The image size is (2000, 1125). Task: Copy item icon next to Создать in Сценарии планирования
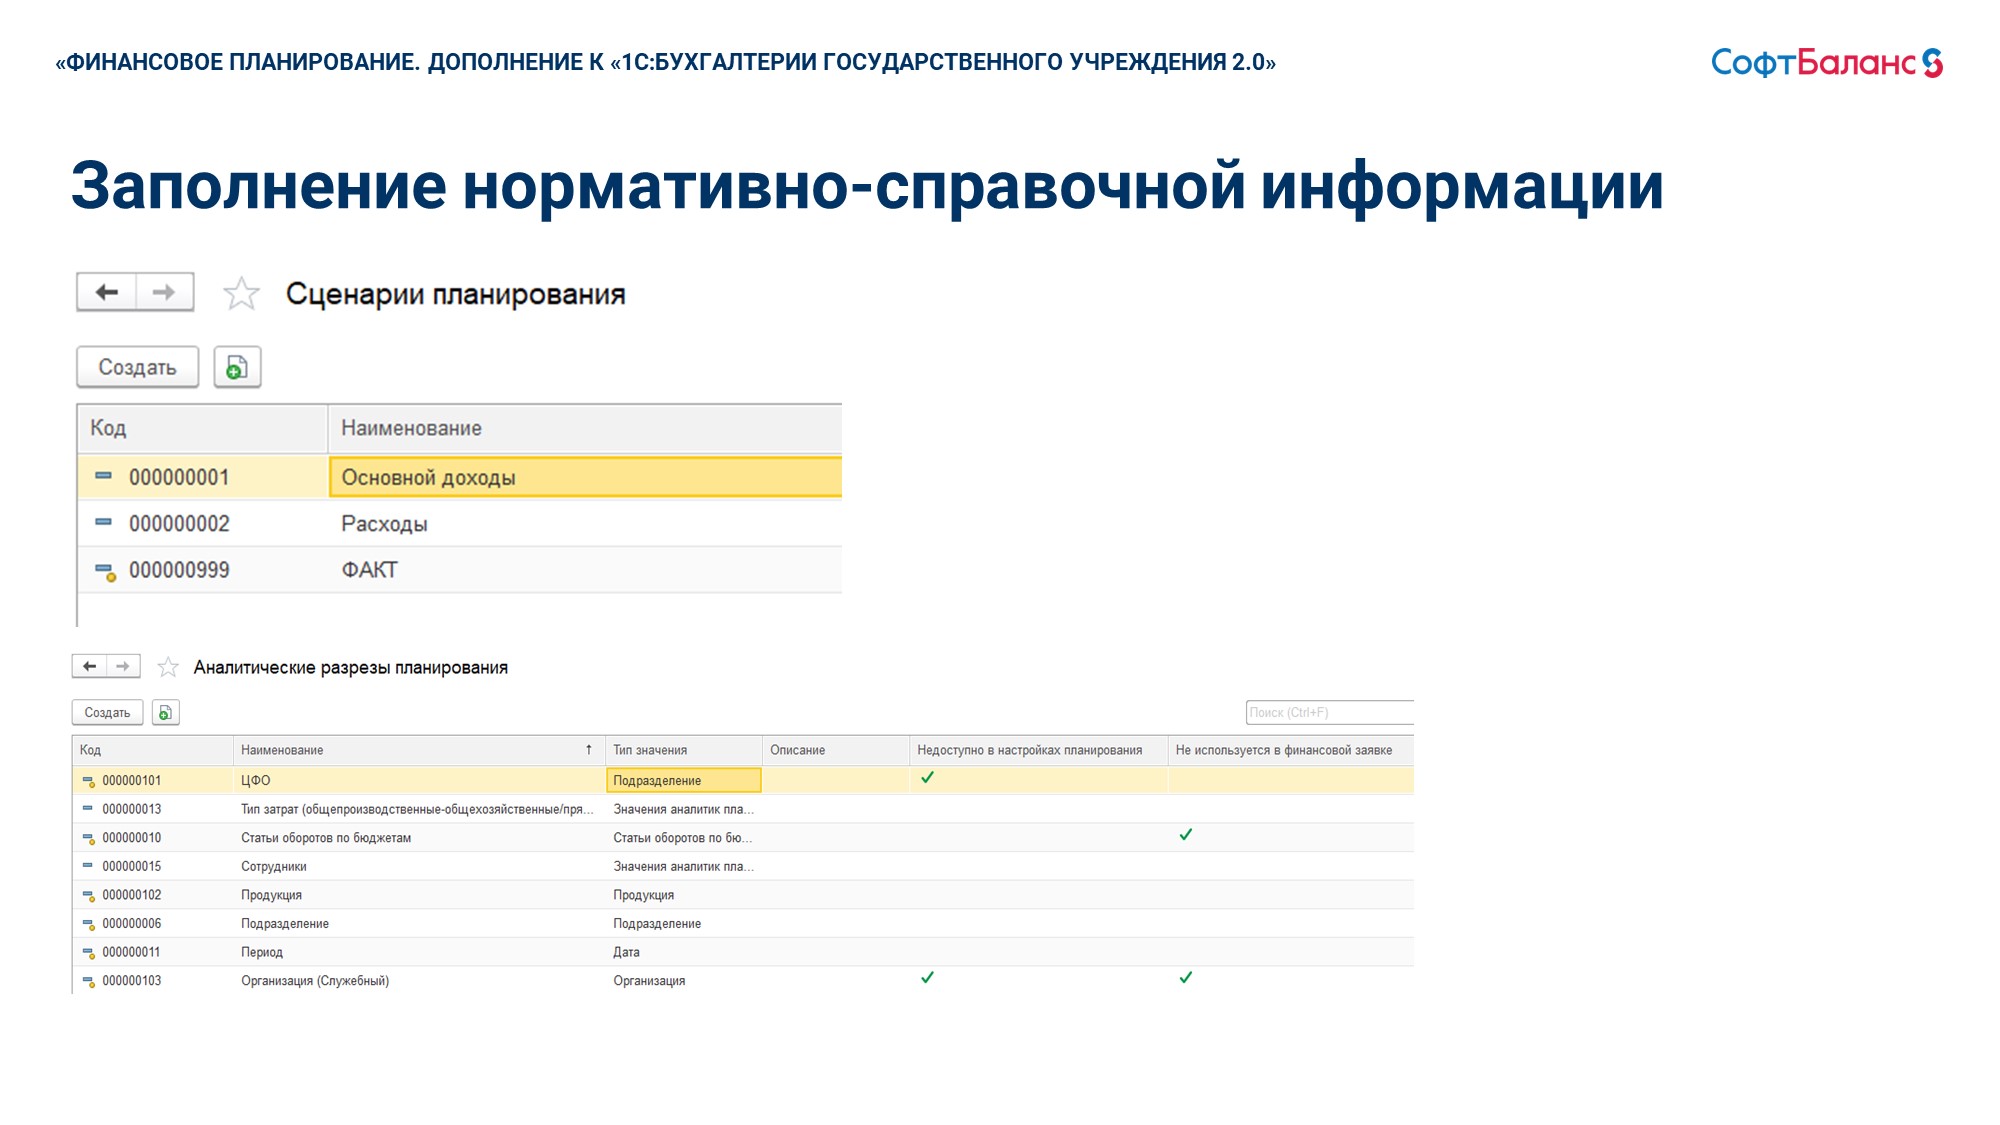coord(237,367)
